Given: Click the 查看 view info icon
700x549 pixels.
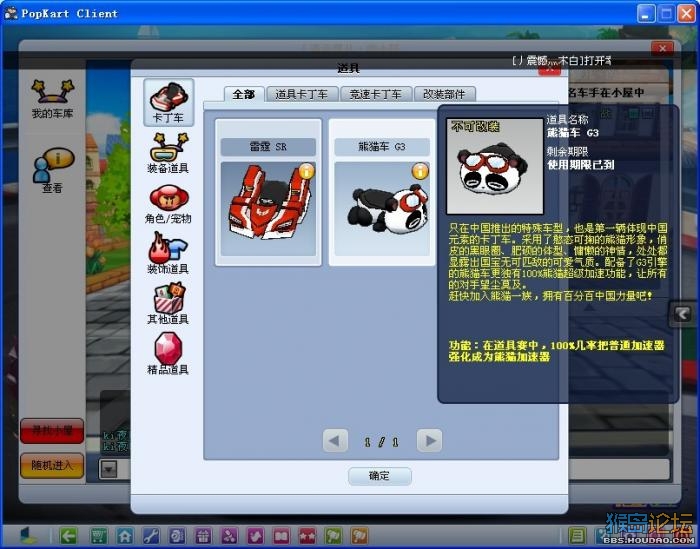Looking at the screenshot, I should coord(52,170).
